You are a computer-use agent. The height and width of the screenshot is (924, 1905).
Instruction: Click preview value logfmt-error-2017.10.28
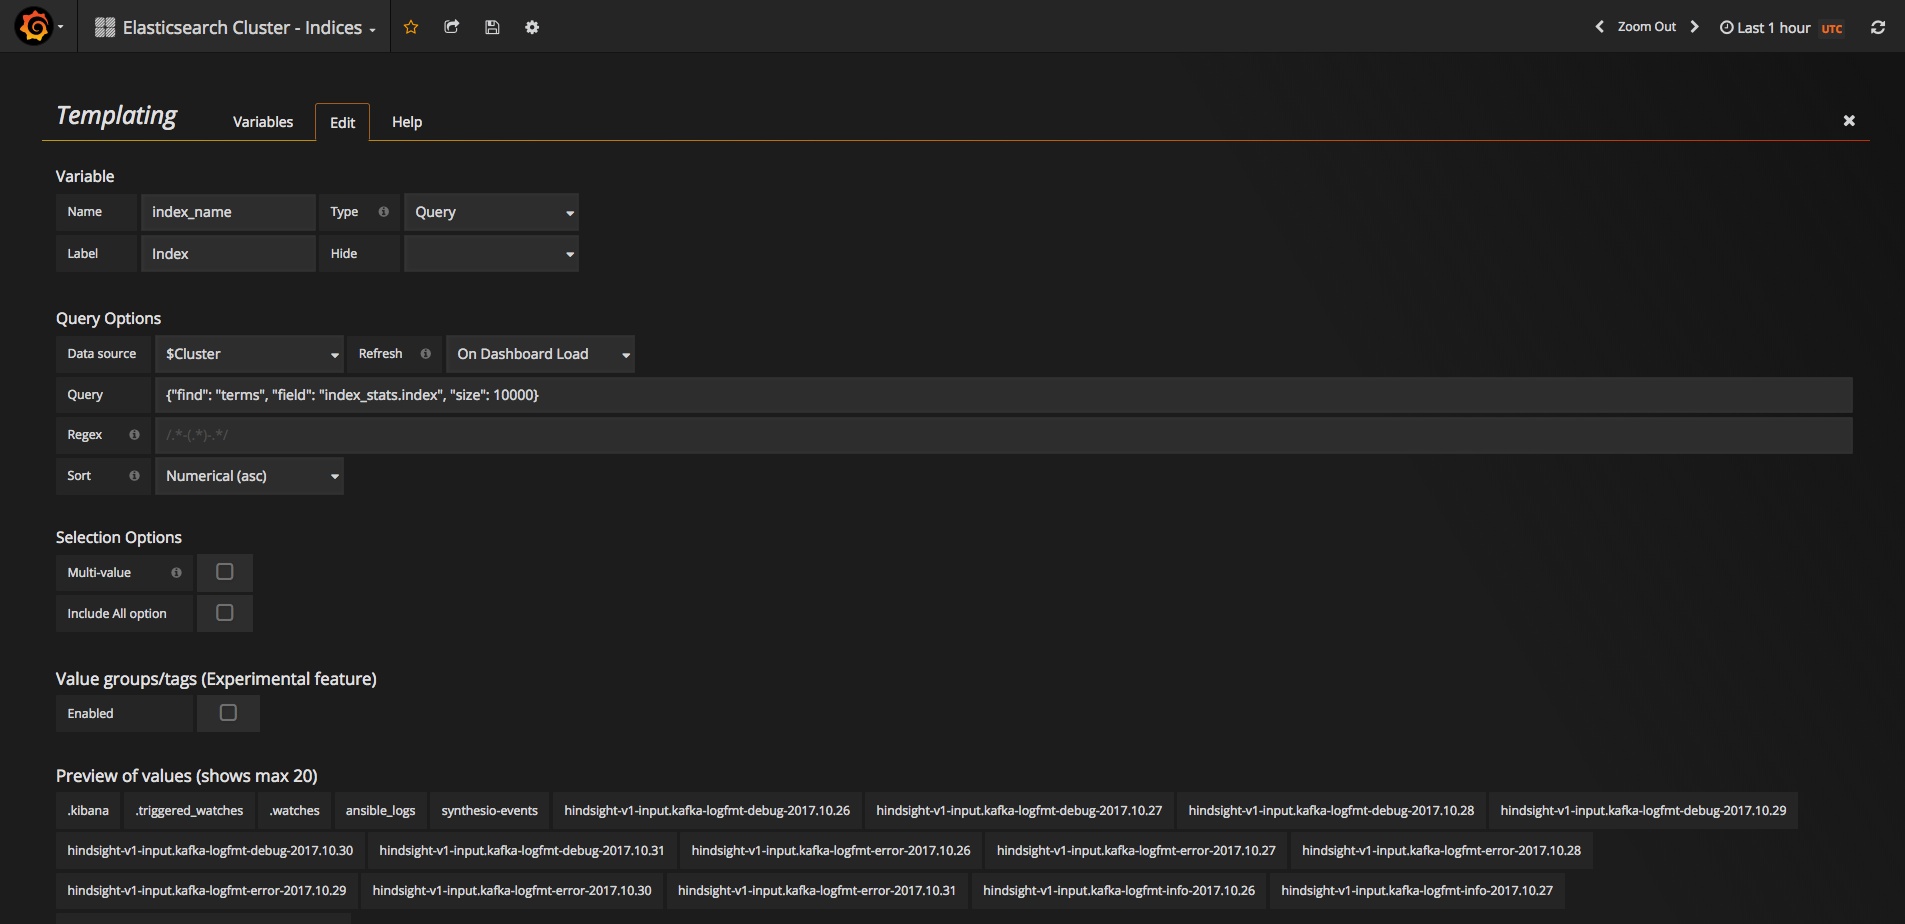(1441, 851)
